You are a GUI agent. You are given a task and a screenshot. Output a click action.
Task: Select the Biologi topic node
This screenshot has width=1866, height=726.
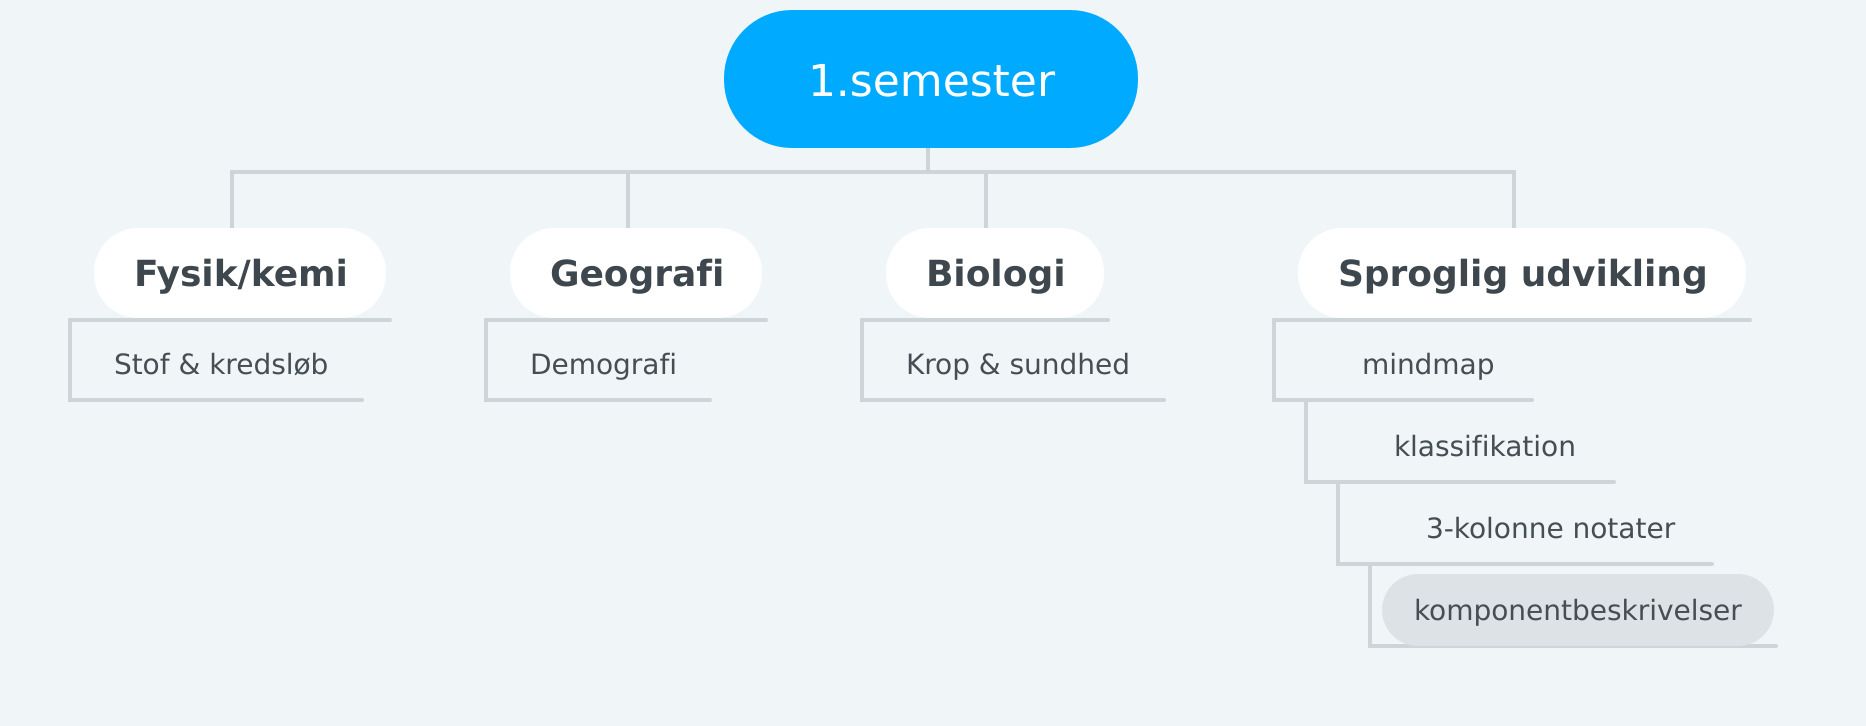[995, 273]
